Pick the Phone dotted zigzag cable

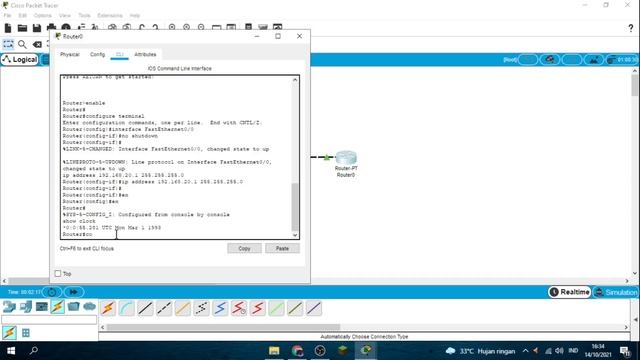(x=202, y=308)
